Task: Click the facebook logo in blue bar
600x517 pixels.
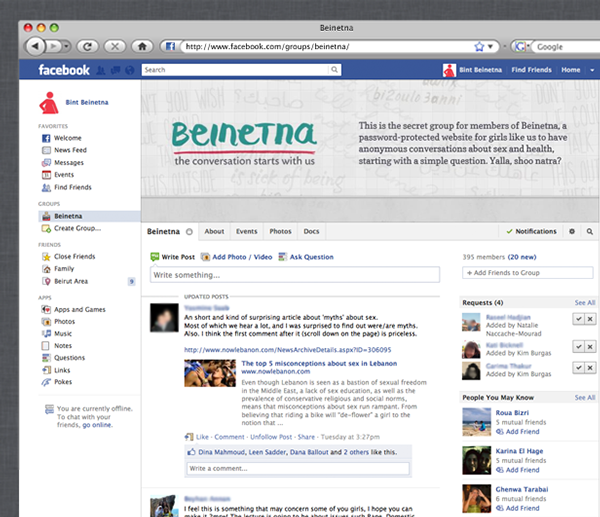Action: pos(64,70)
